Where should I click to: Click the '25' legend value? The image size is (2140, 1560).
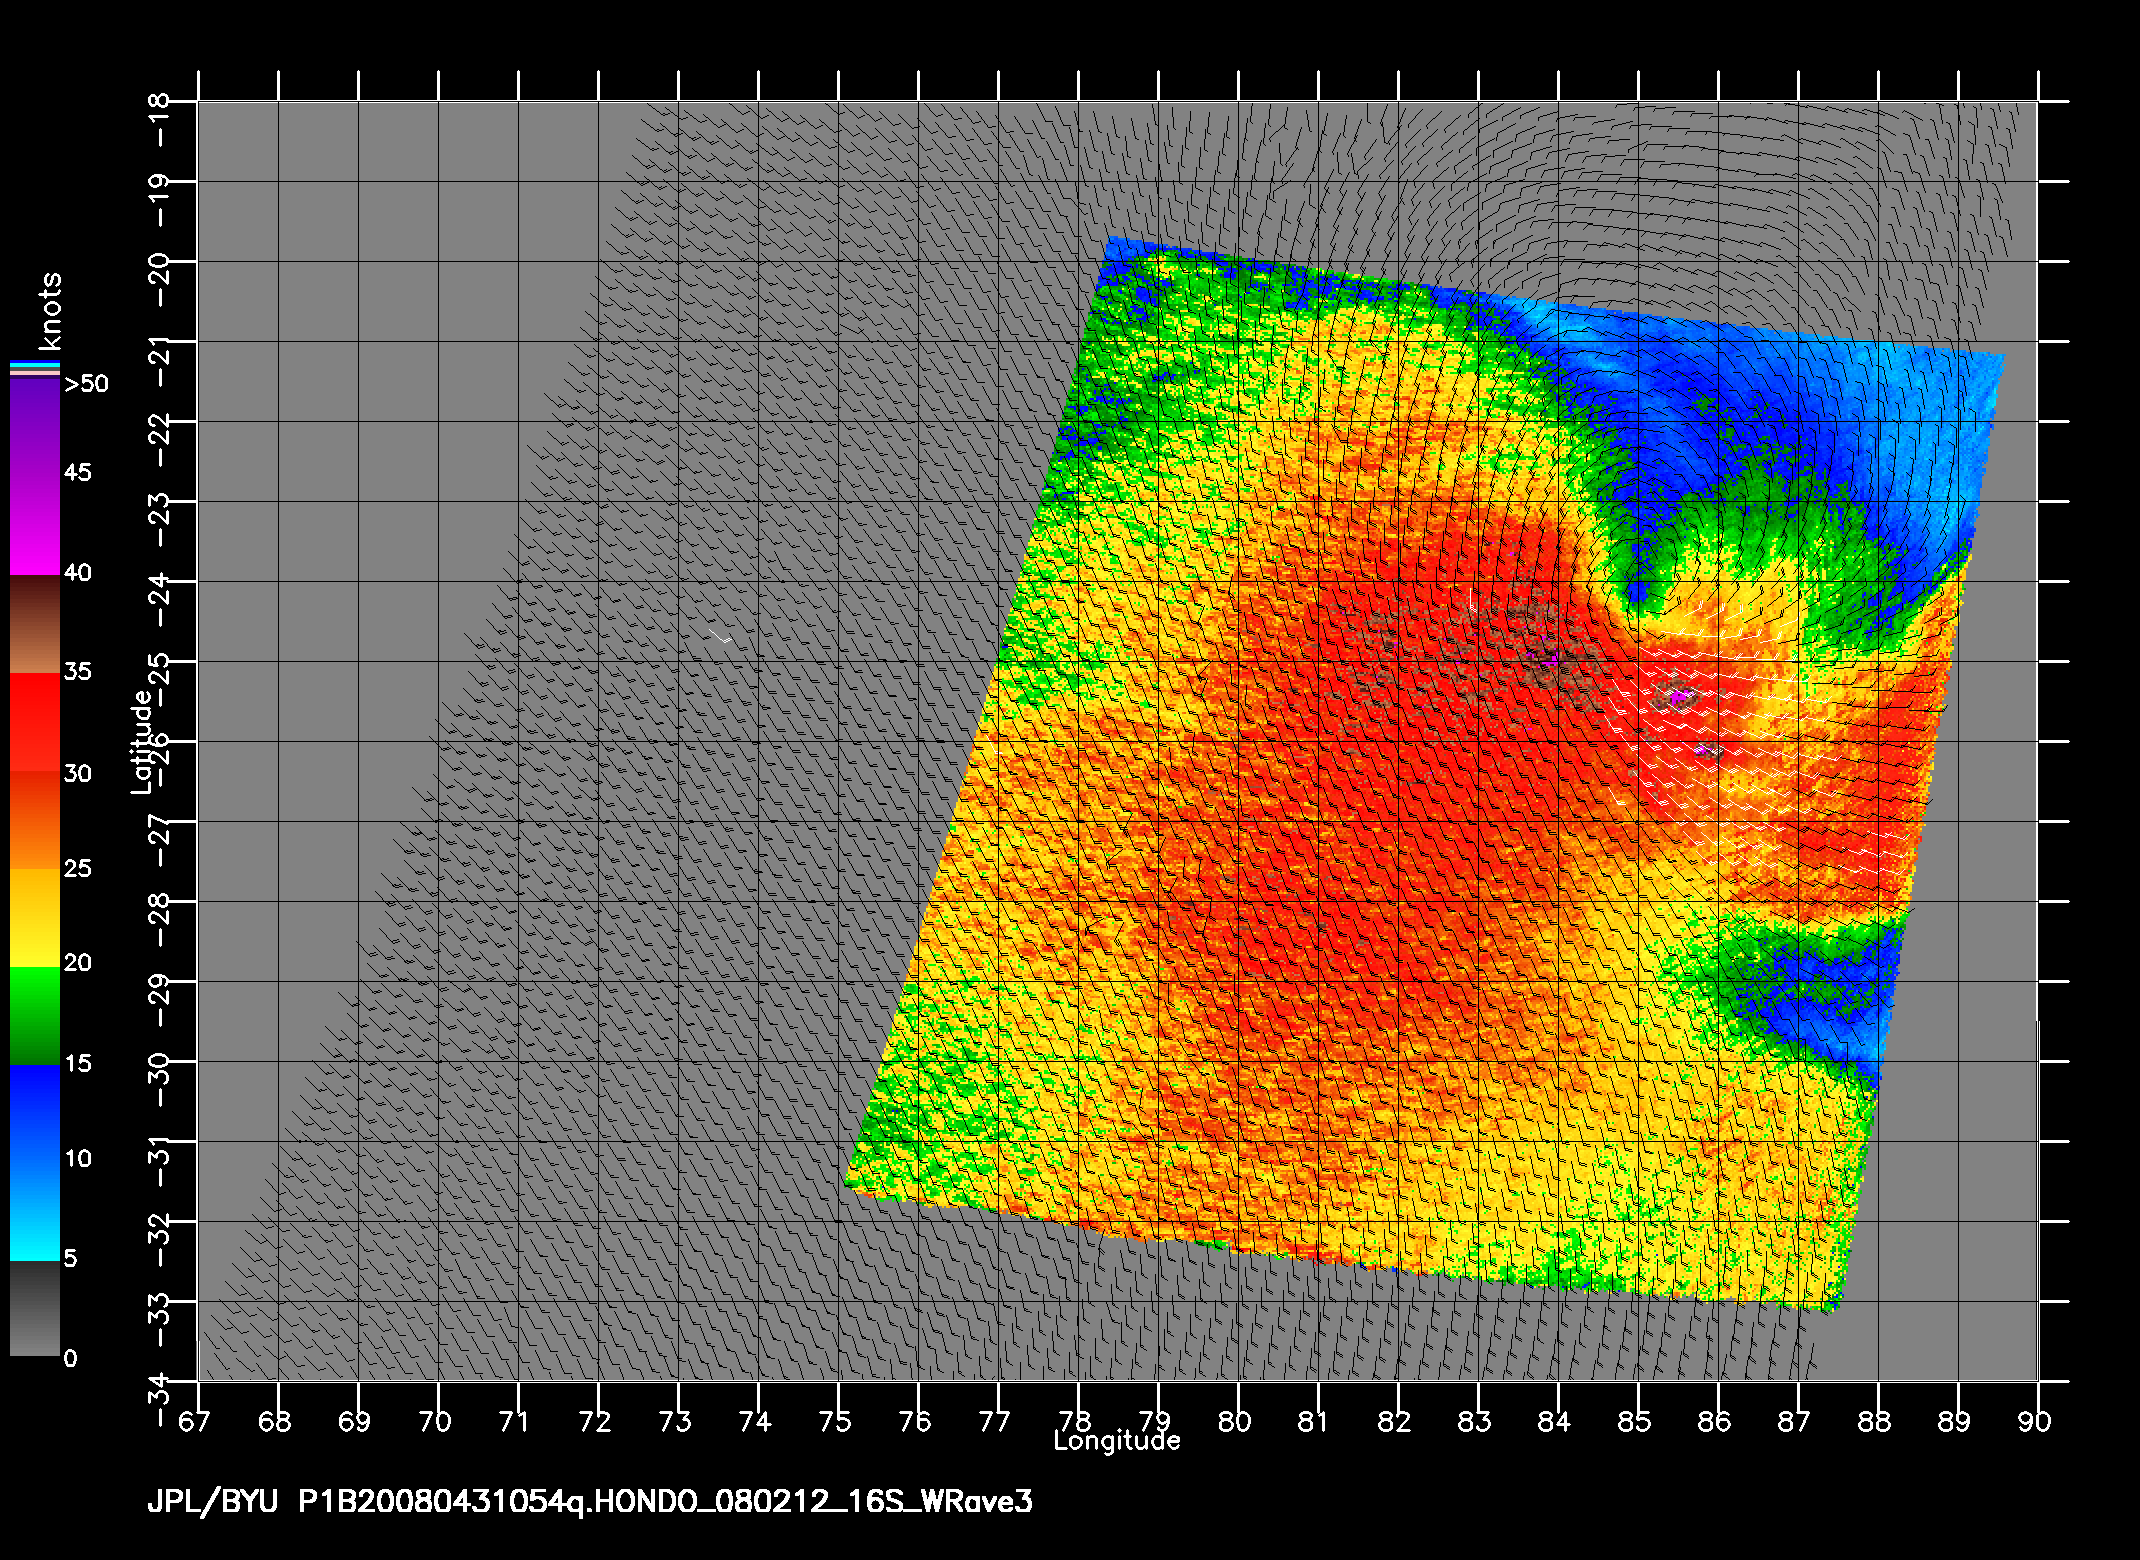tap(78, 868)
